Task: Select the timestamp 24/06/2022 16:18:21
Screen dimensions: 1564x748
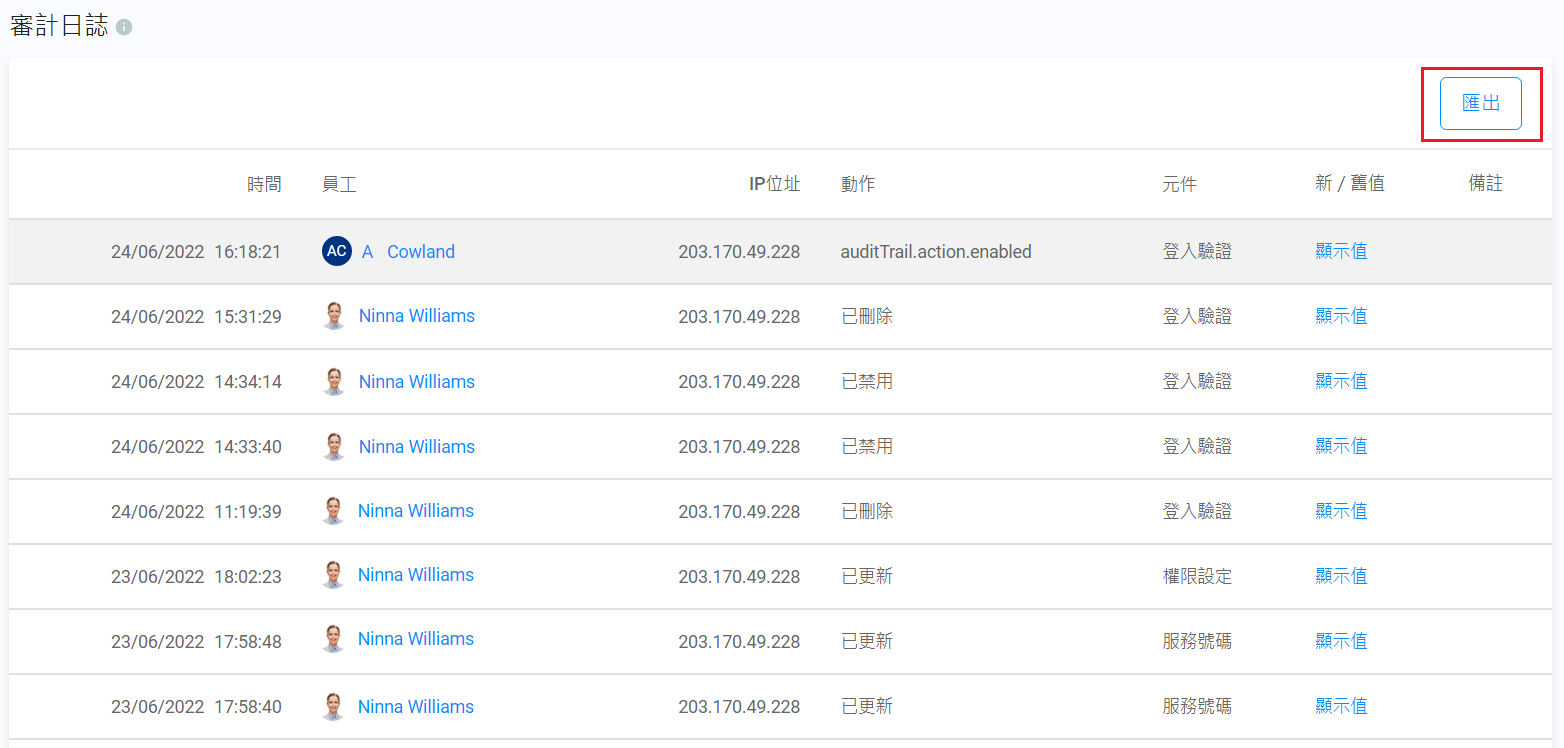Action: (196, 252)
